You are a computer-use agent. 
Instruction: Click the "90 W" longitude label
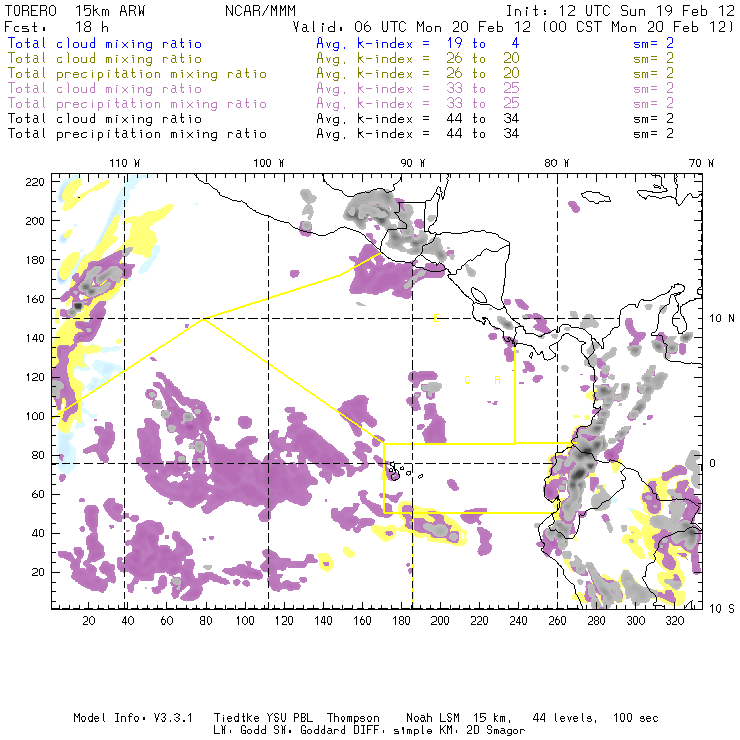pyautogui.click(x=412, y=163)
